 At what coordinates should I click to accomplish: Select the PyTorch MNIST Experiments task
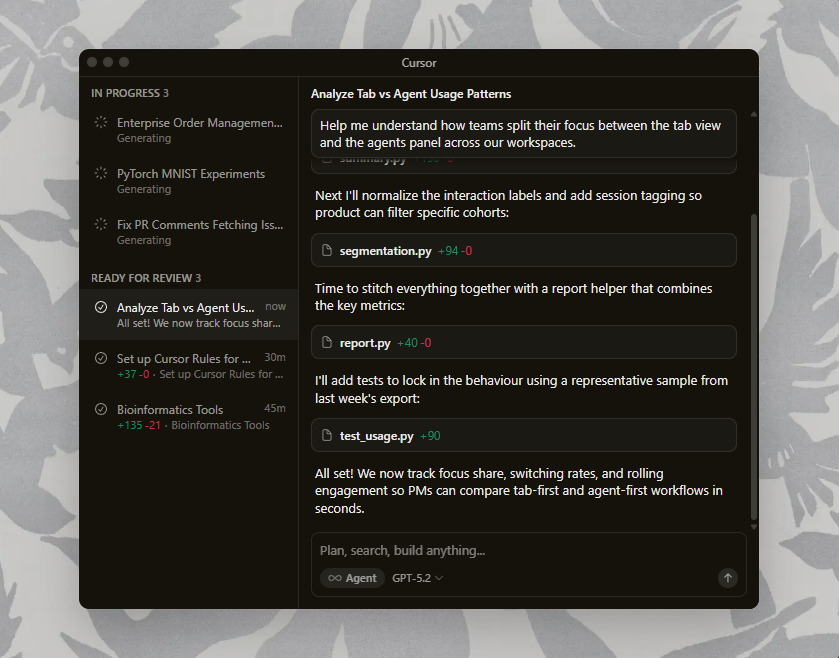click(189, 181)
